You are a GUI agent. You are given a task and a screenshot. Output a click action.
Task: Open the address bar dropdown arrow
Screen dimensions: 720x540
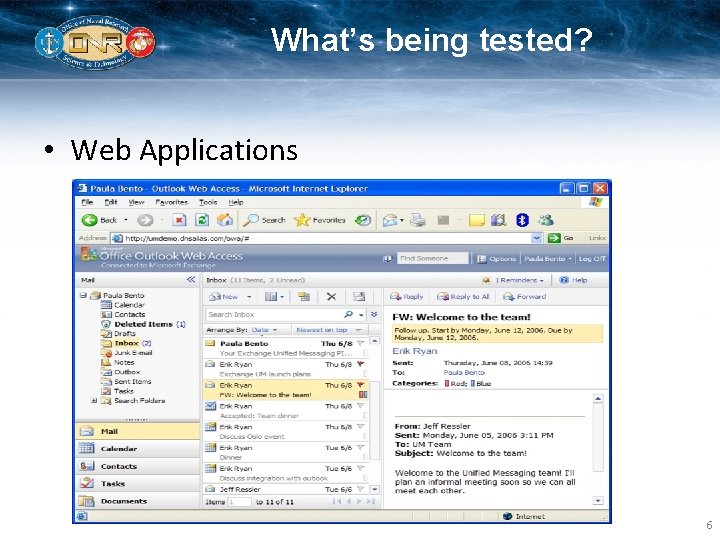536,238
